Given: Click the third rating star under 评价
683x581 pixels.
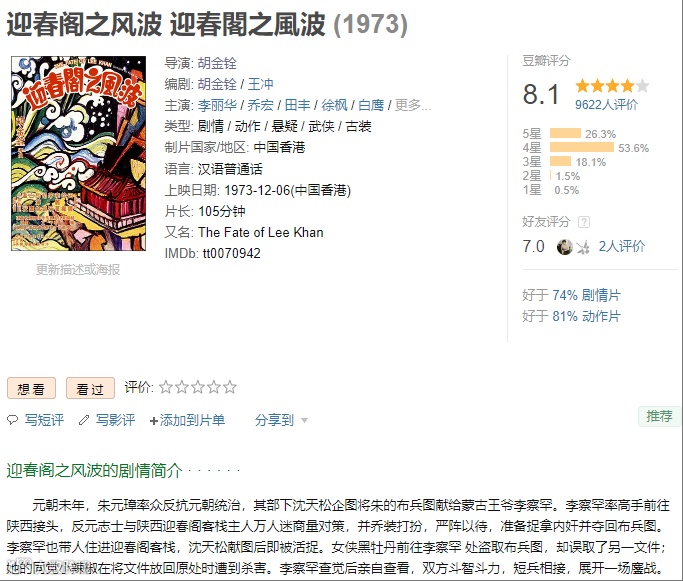Looking at the screenshot, I should (x=198, y=387).
